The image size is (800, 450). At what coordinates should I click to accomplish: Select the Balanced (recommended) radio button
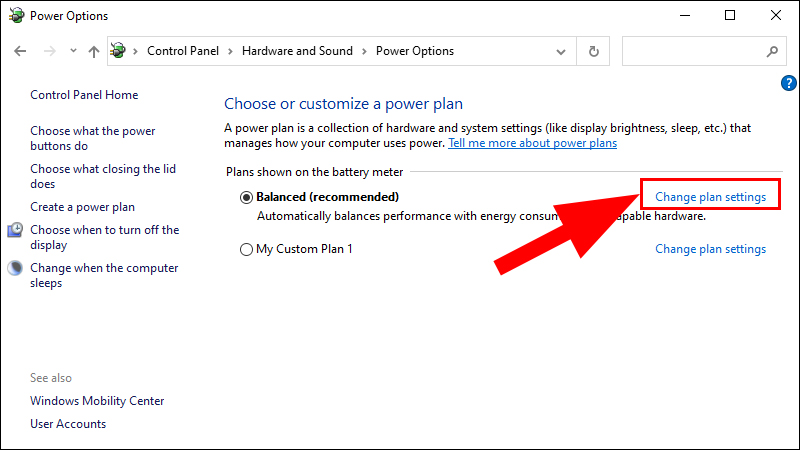click(x=247, y=198)
